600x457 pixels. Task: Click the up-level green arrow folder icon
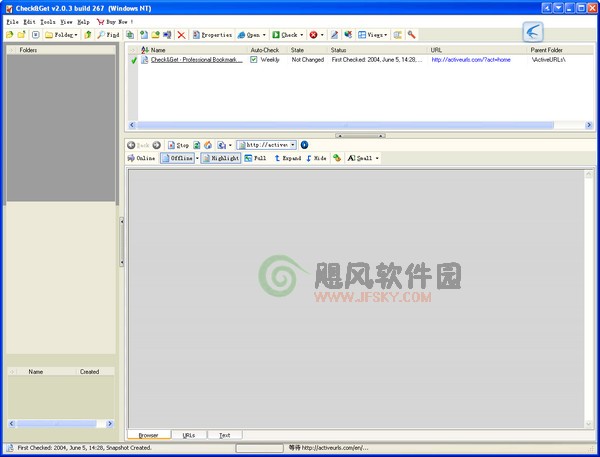[x=88, y=35]
